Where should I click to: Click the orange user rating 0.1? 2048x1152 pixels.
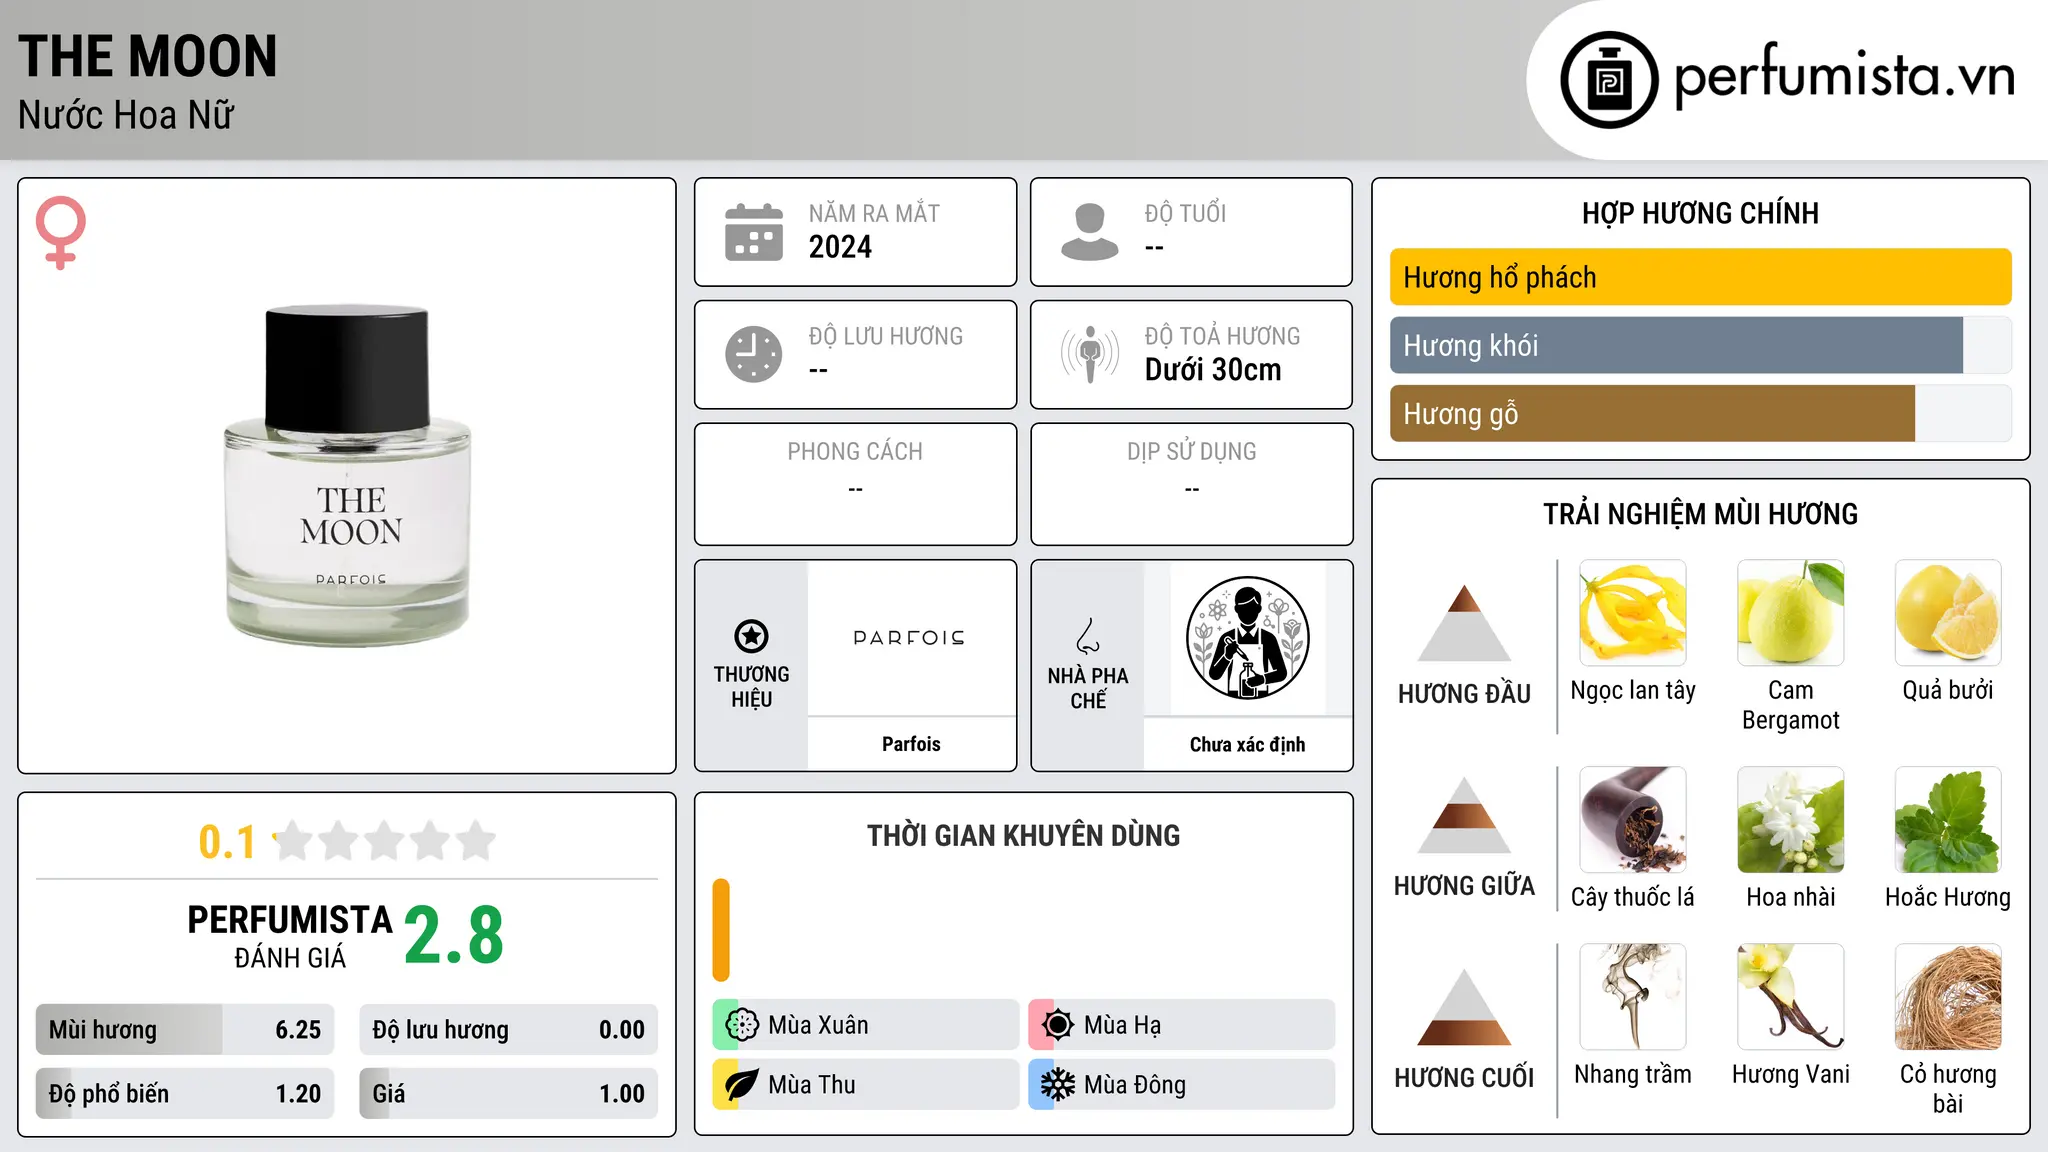[x=227, y=842]
